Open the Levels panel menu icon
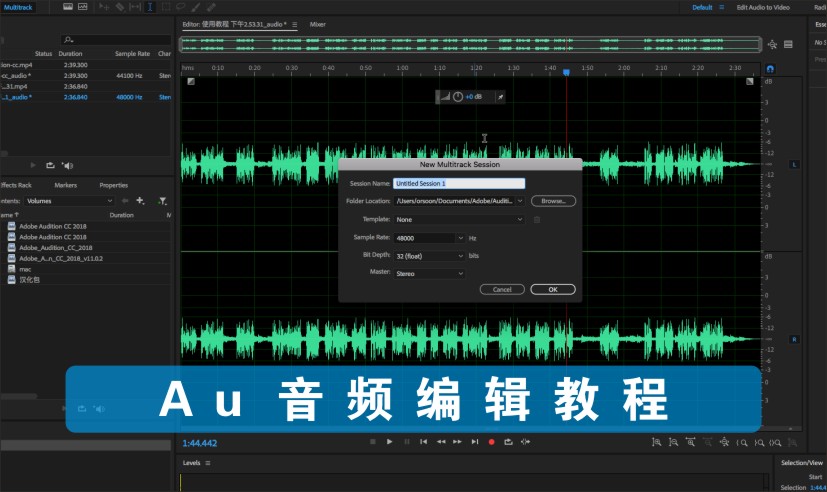 [208, 463]
